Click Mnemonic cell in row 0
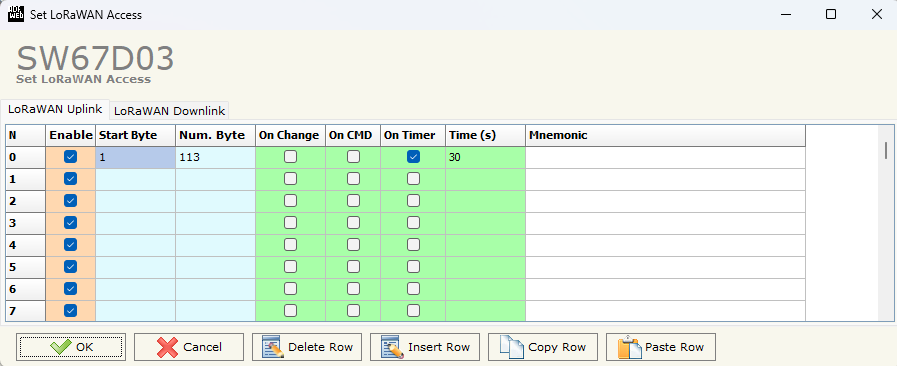897x366 pixels. tap(665, 157)
